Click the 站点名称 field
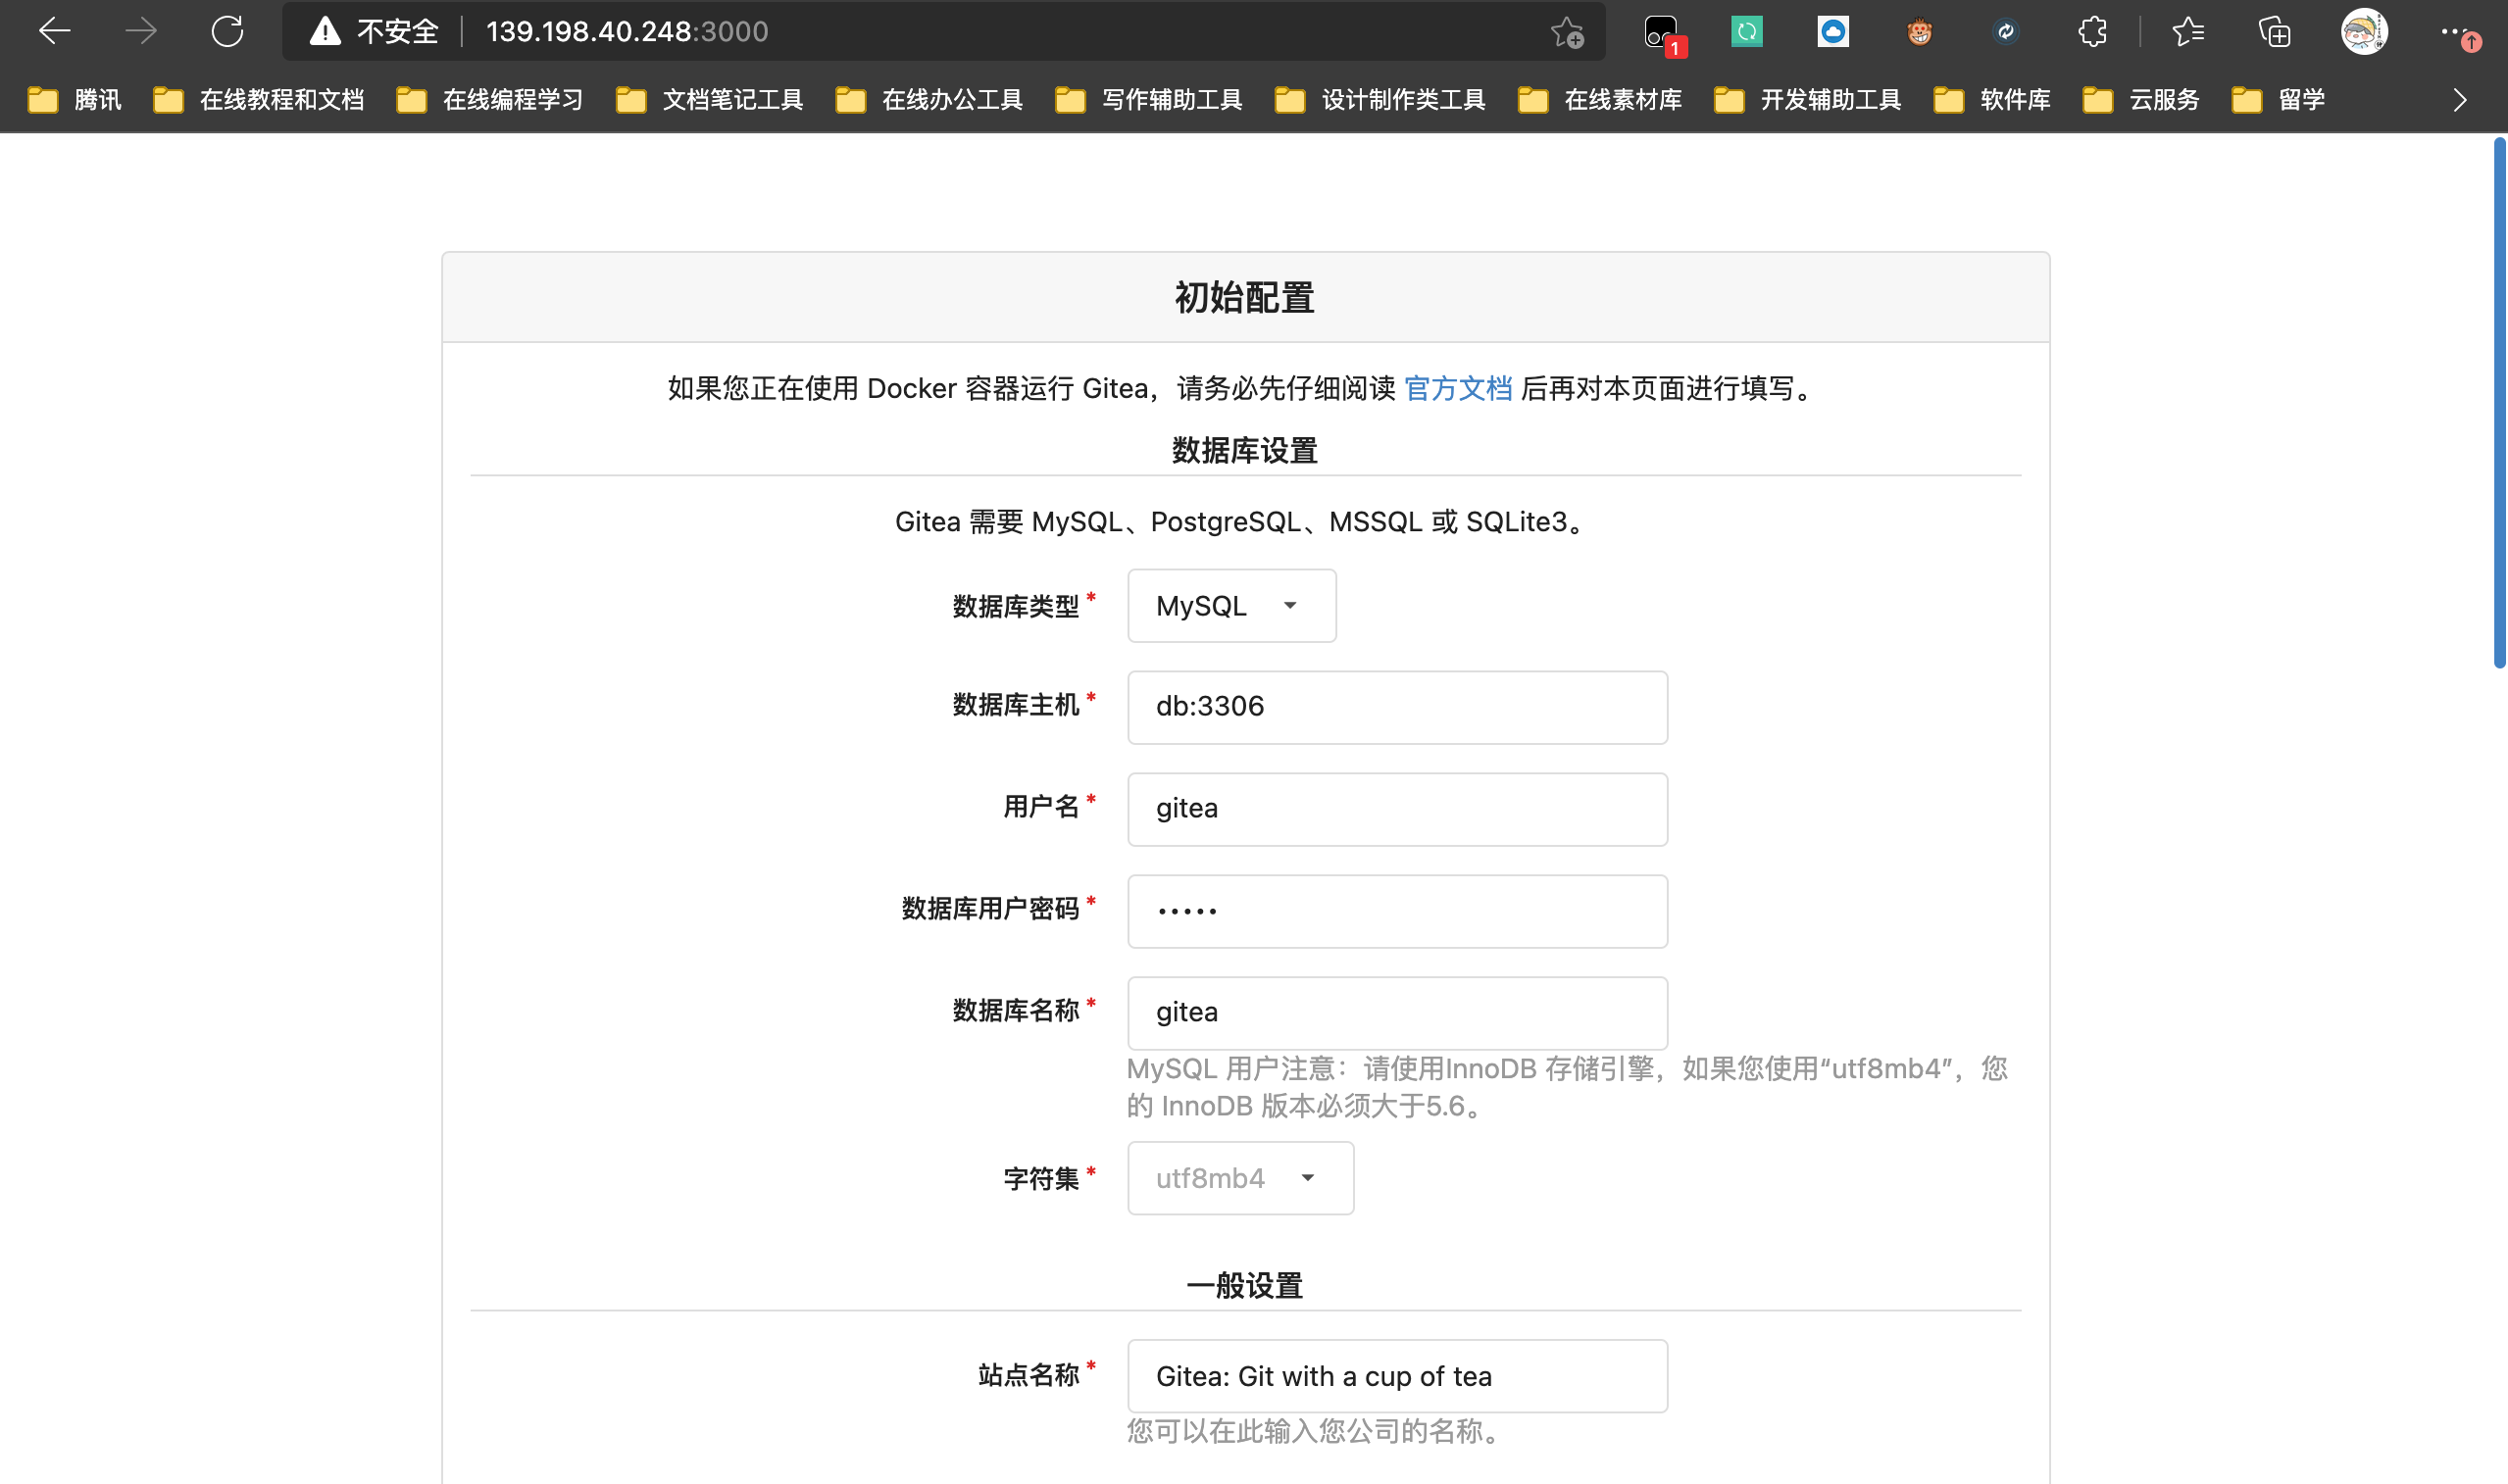This screenshot has height=1484, width=2508. click(1397, 1376)
